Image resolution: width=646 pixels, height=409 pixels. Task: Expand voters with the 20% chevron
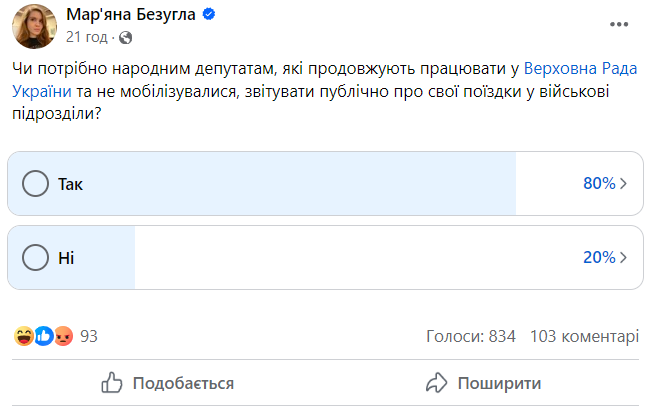[624, 257]
